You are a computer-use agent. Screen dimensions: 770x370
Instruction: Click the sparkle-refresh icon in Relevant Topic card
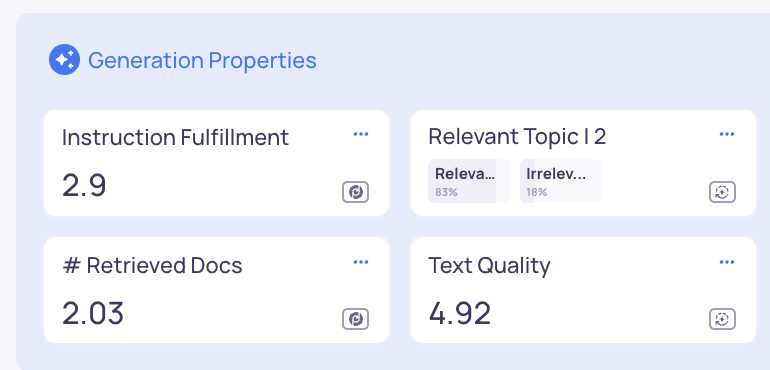pos(722,192)
